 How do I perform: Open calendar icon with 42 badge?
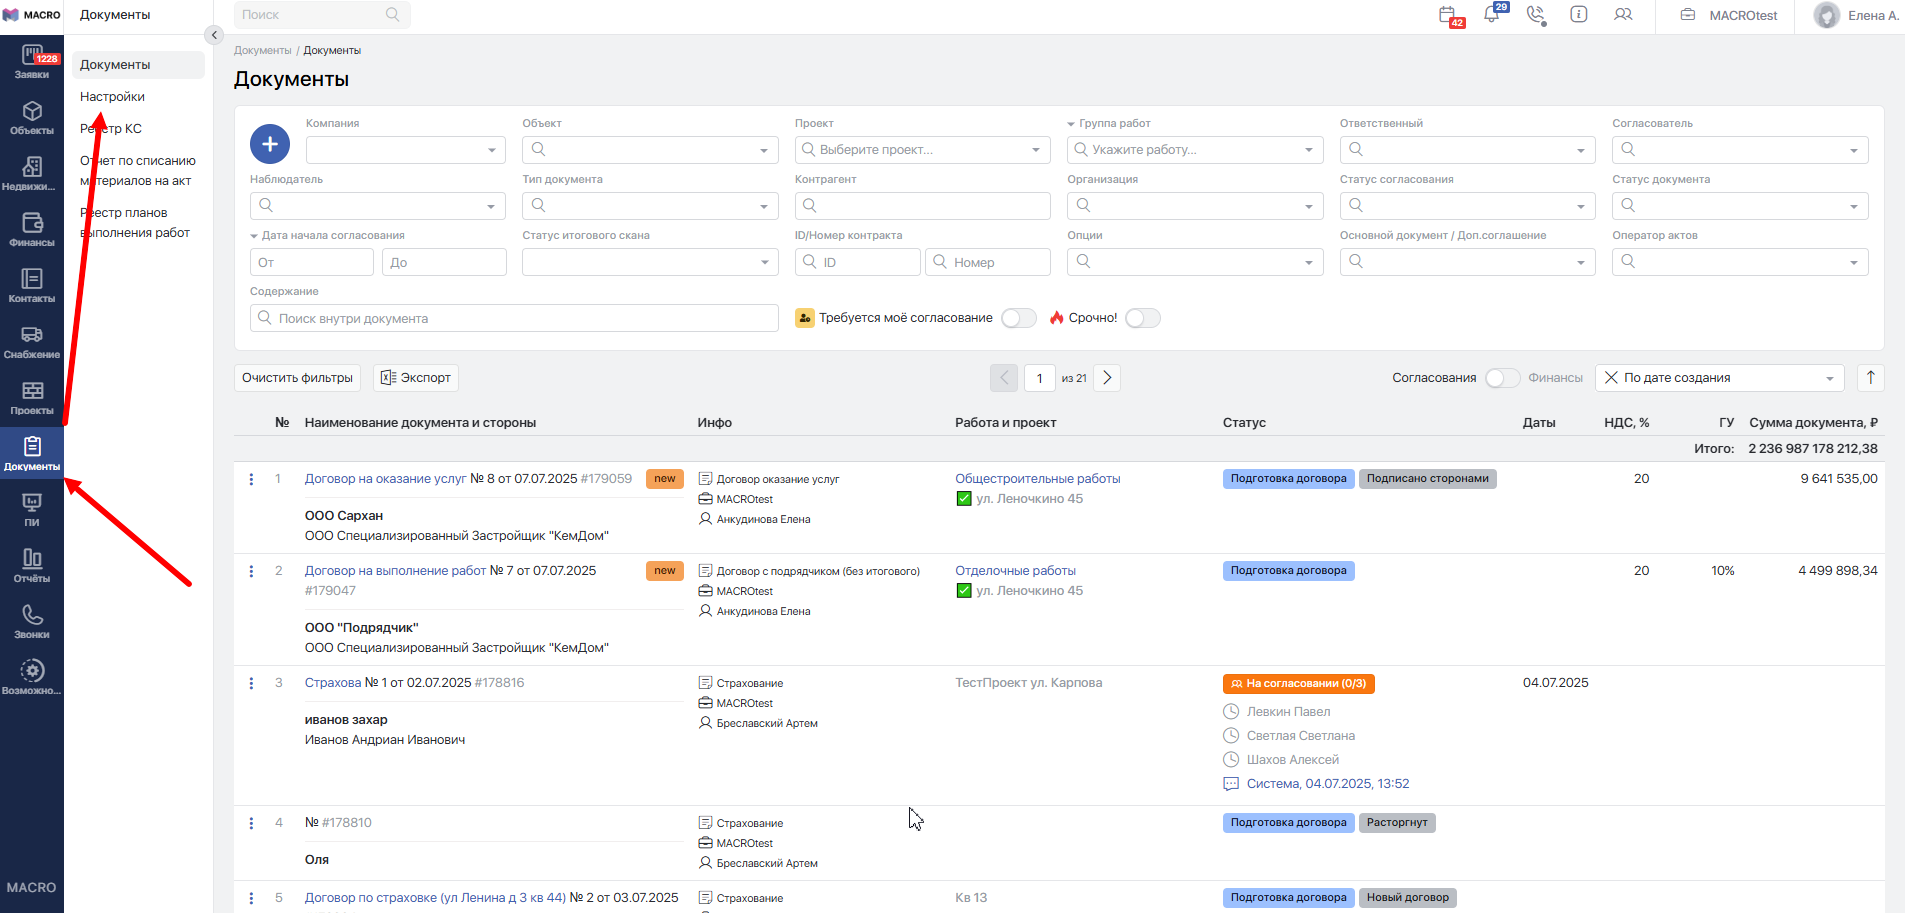1448,15
